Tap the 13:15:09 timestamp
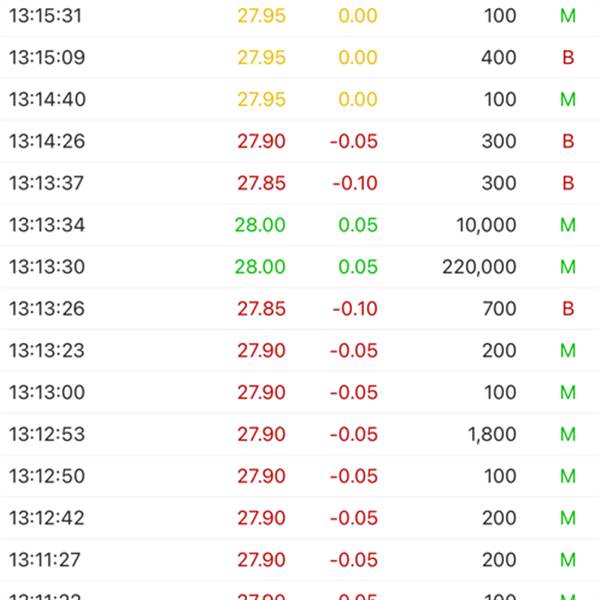600x600 pixels. (x=47, y=58)
